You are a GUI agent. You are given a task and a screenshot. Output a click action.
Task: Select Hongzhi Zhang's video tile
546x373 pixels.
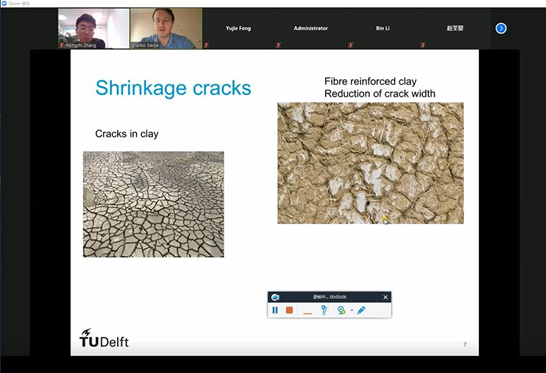tap(94, 28)
